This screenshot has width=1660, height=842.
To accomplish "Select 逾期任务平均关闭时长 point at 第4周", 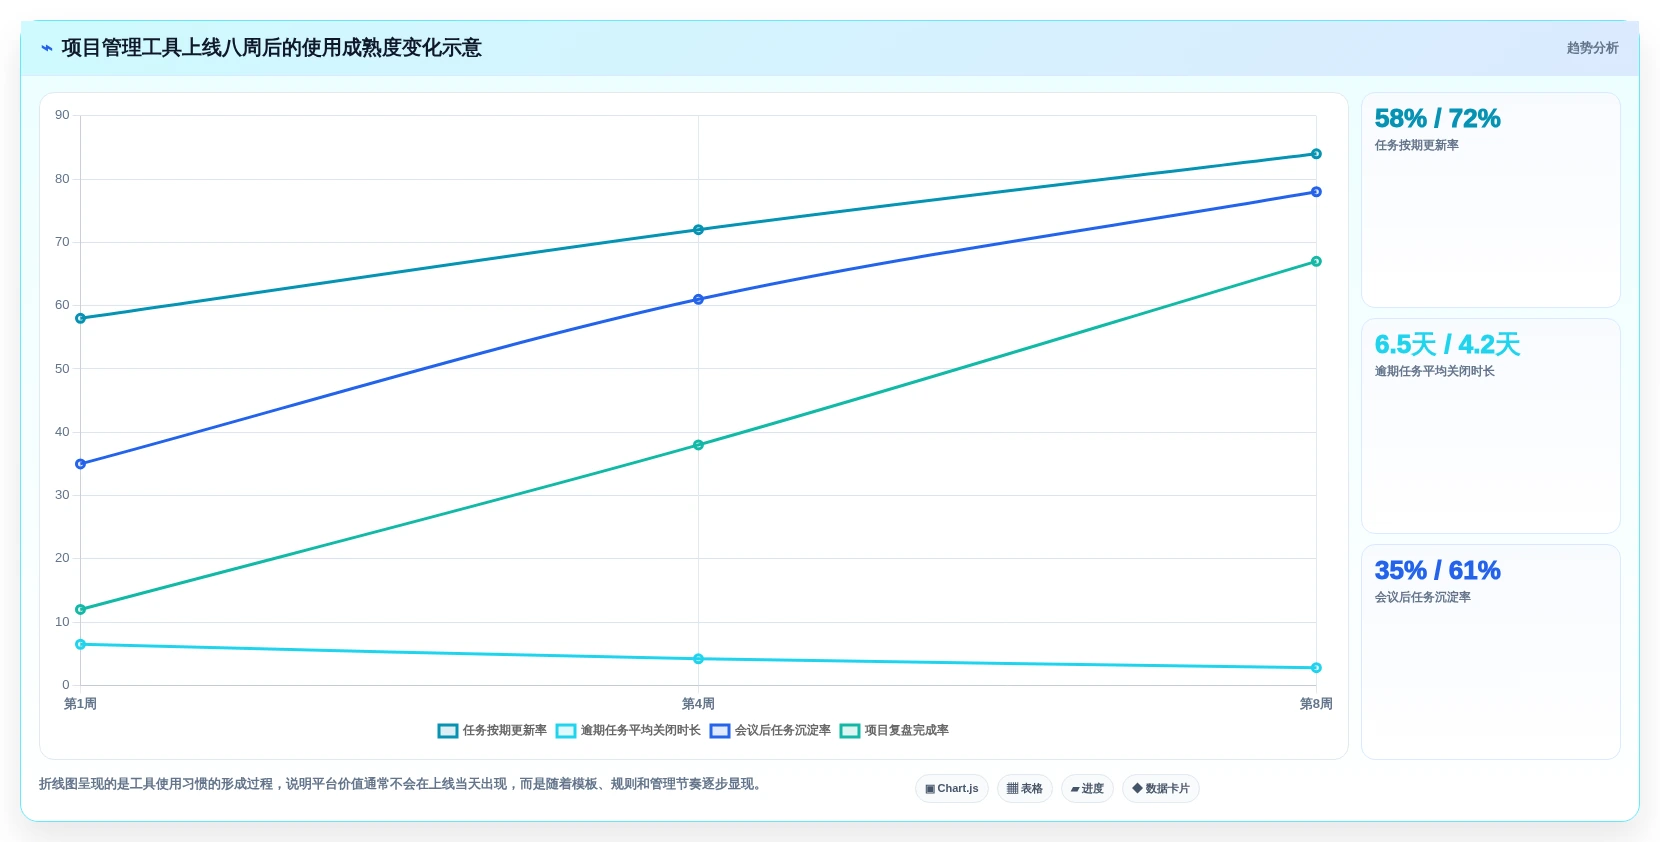I will pyautogui.click(x=698, y=659).
